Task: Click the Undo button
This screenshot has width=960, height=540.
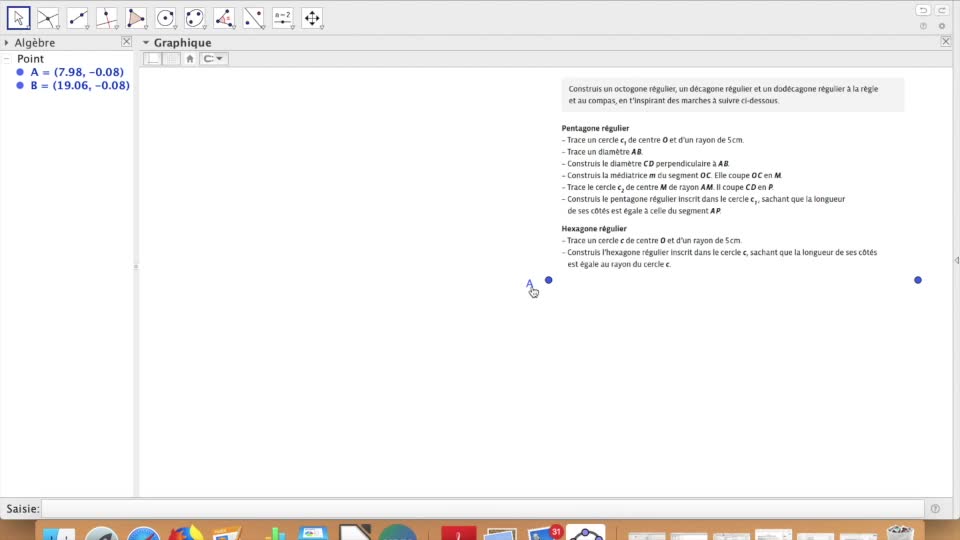Action: tap(922, 10)
